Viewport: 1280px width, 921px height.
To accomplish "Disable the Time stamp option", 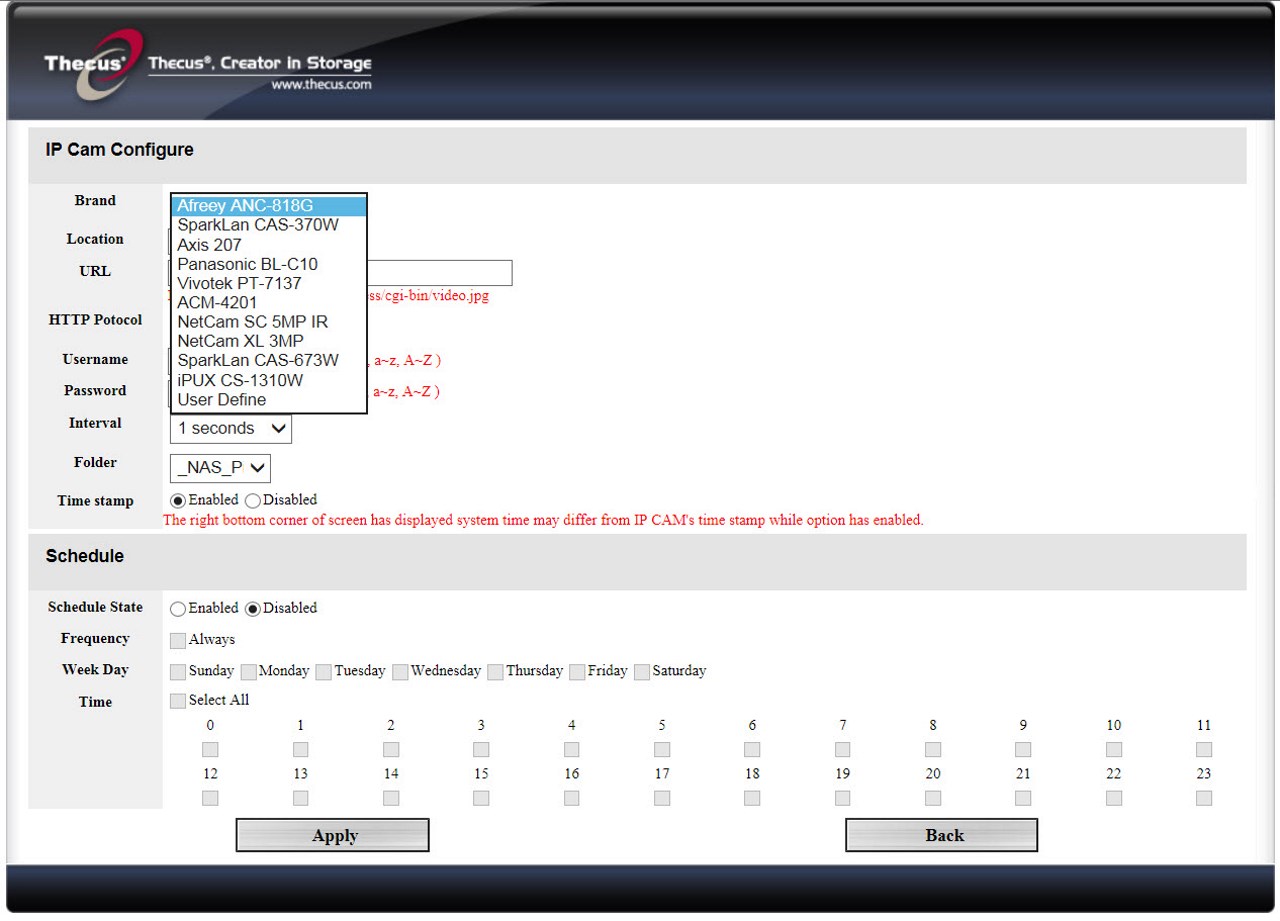I will tap(252, 500).
